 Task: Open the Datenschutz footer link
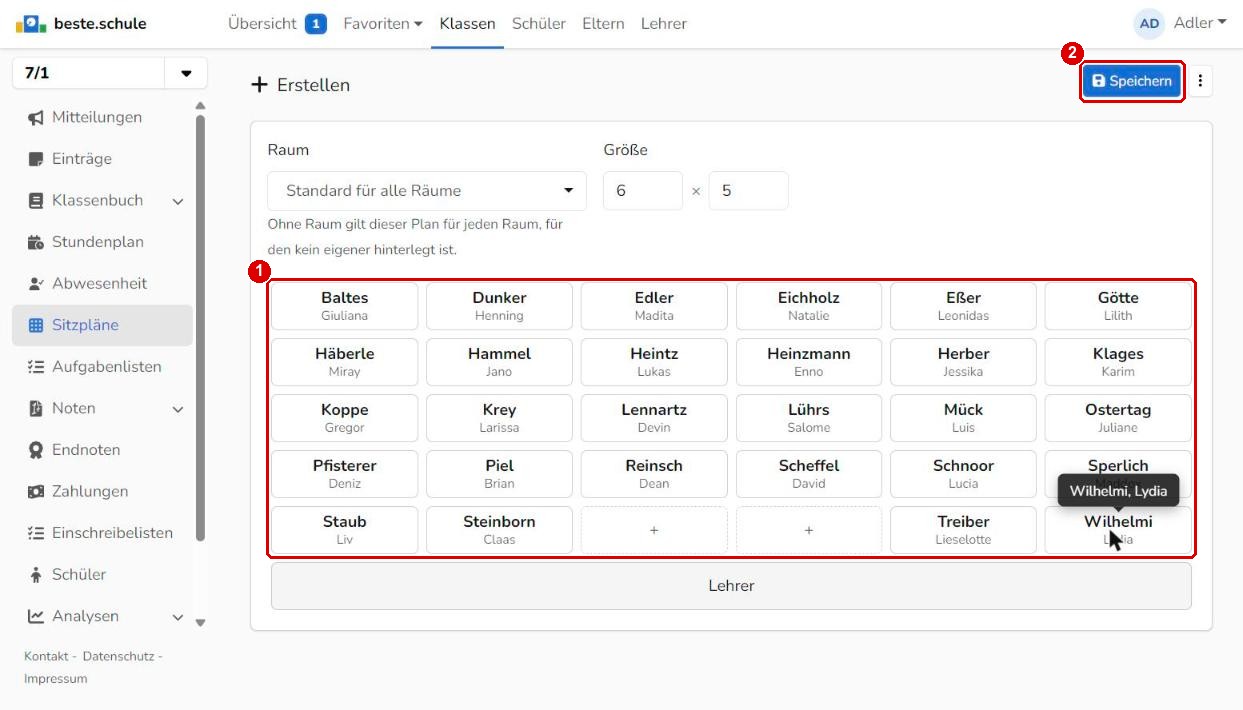(117, 656)
